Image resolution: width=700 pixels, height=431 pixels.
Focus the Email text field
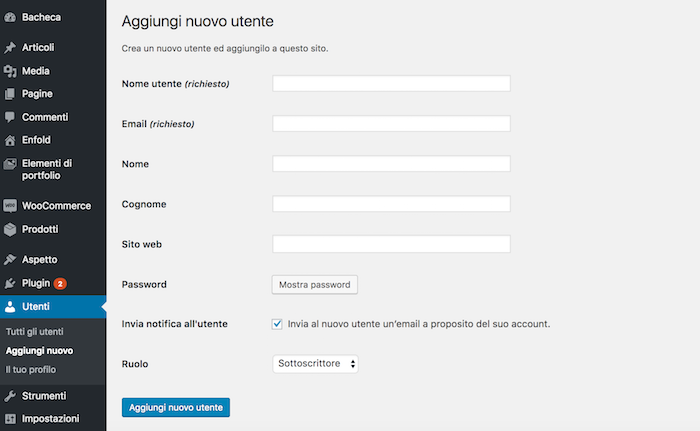pyautogui.click(x=391, y=124)
